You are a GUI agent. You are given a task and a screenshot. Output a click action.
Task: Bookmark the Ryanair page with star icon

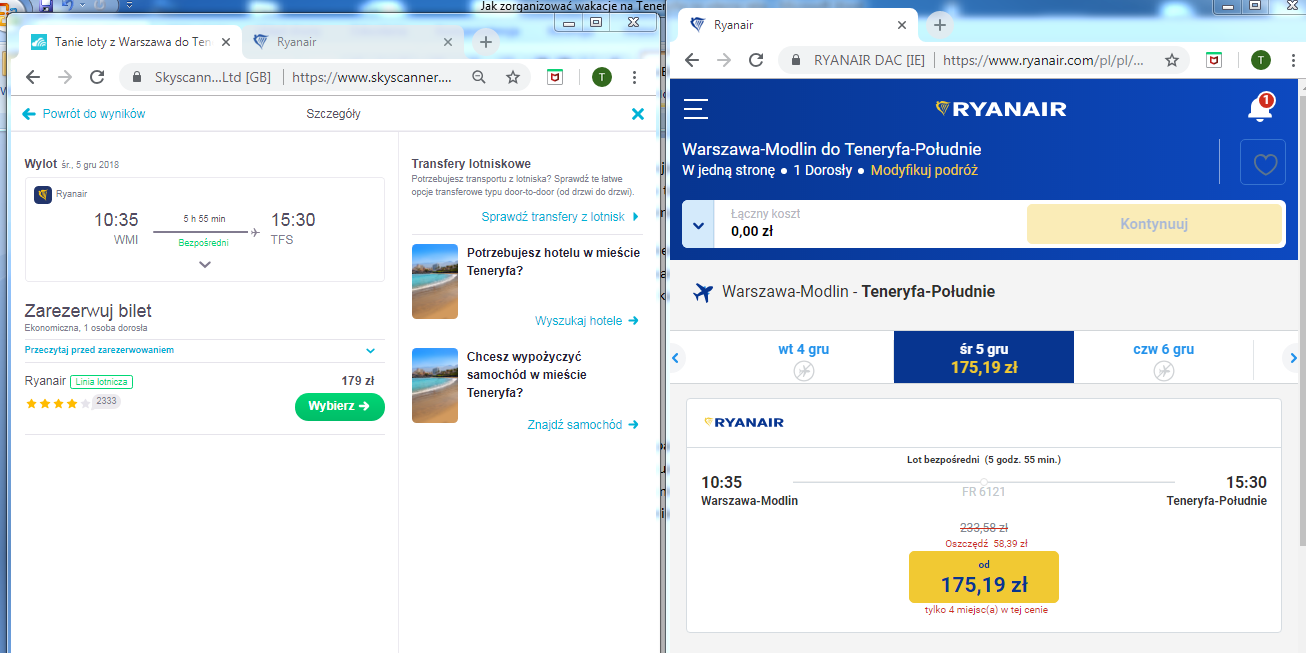[x=1172, y=60]
